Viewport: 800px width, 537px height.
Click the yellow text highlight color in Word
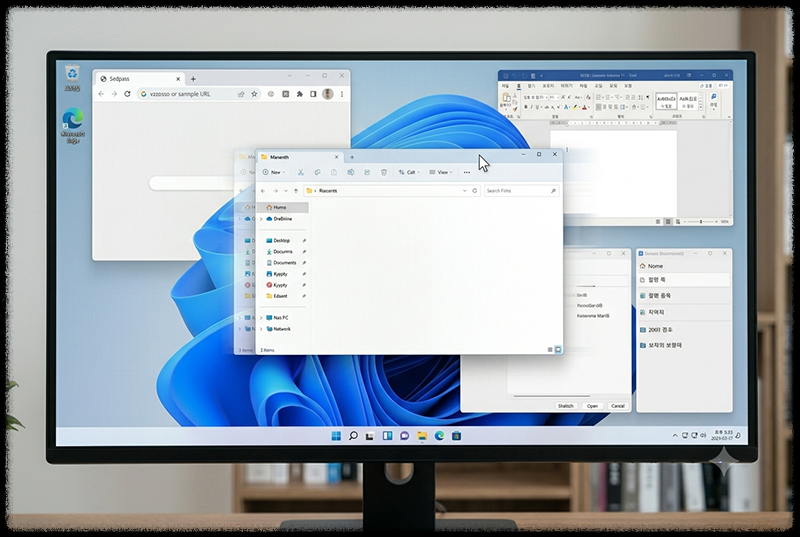[575, 107]
